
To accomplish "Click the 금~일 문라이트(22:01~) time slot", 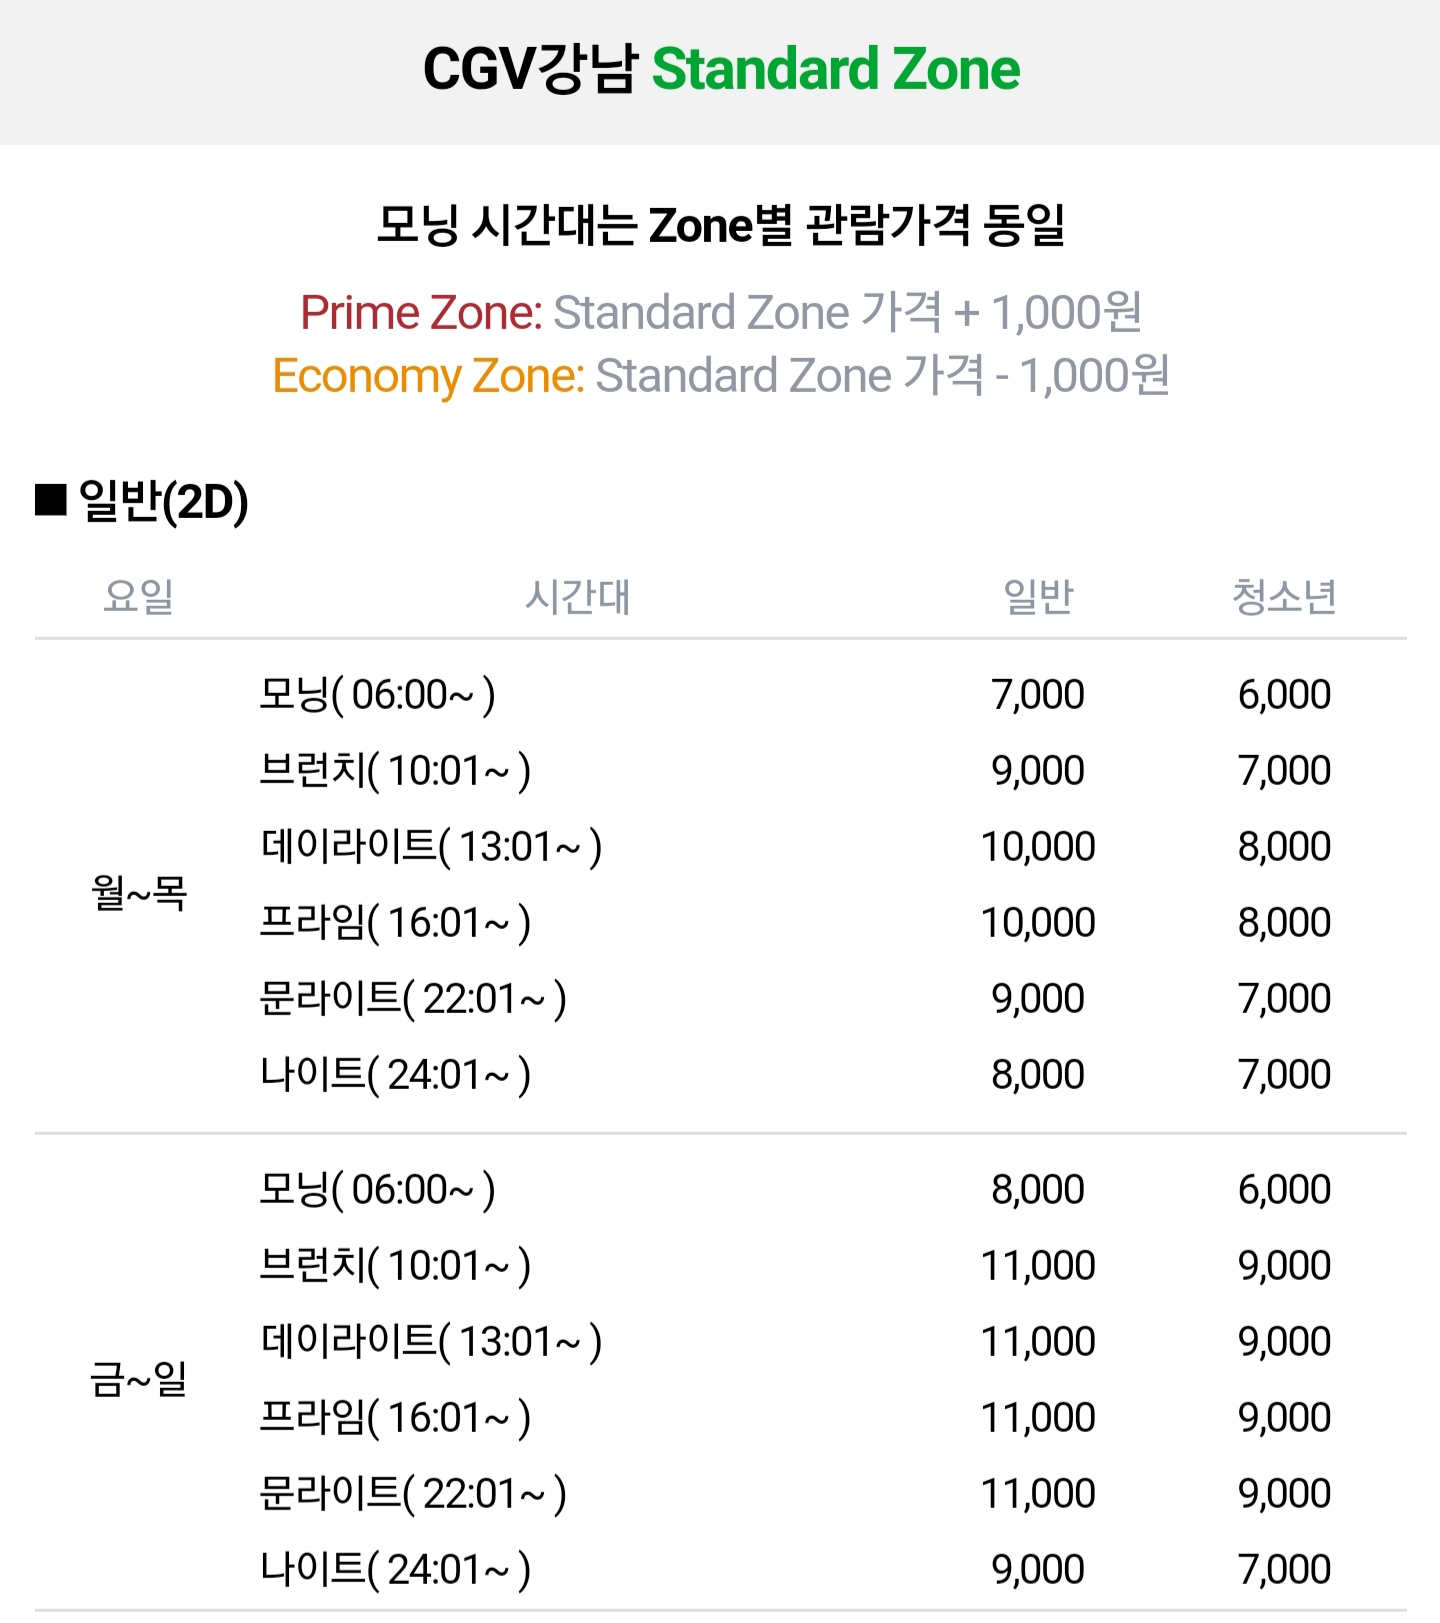I will pos(413,1494).
